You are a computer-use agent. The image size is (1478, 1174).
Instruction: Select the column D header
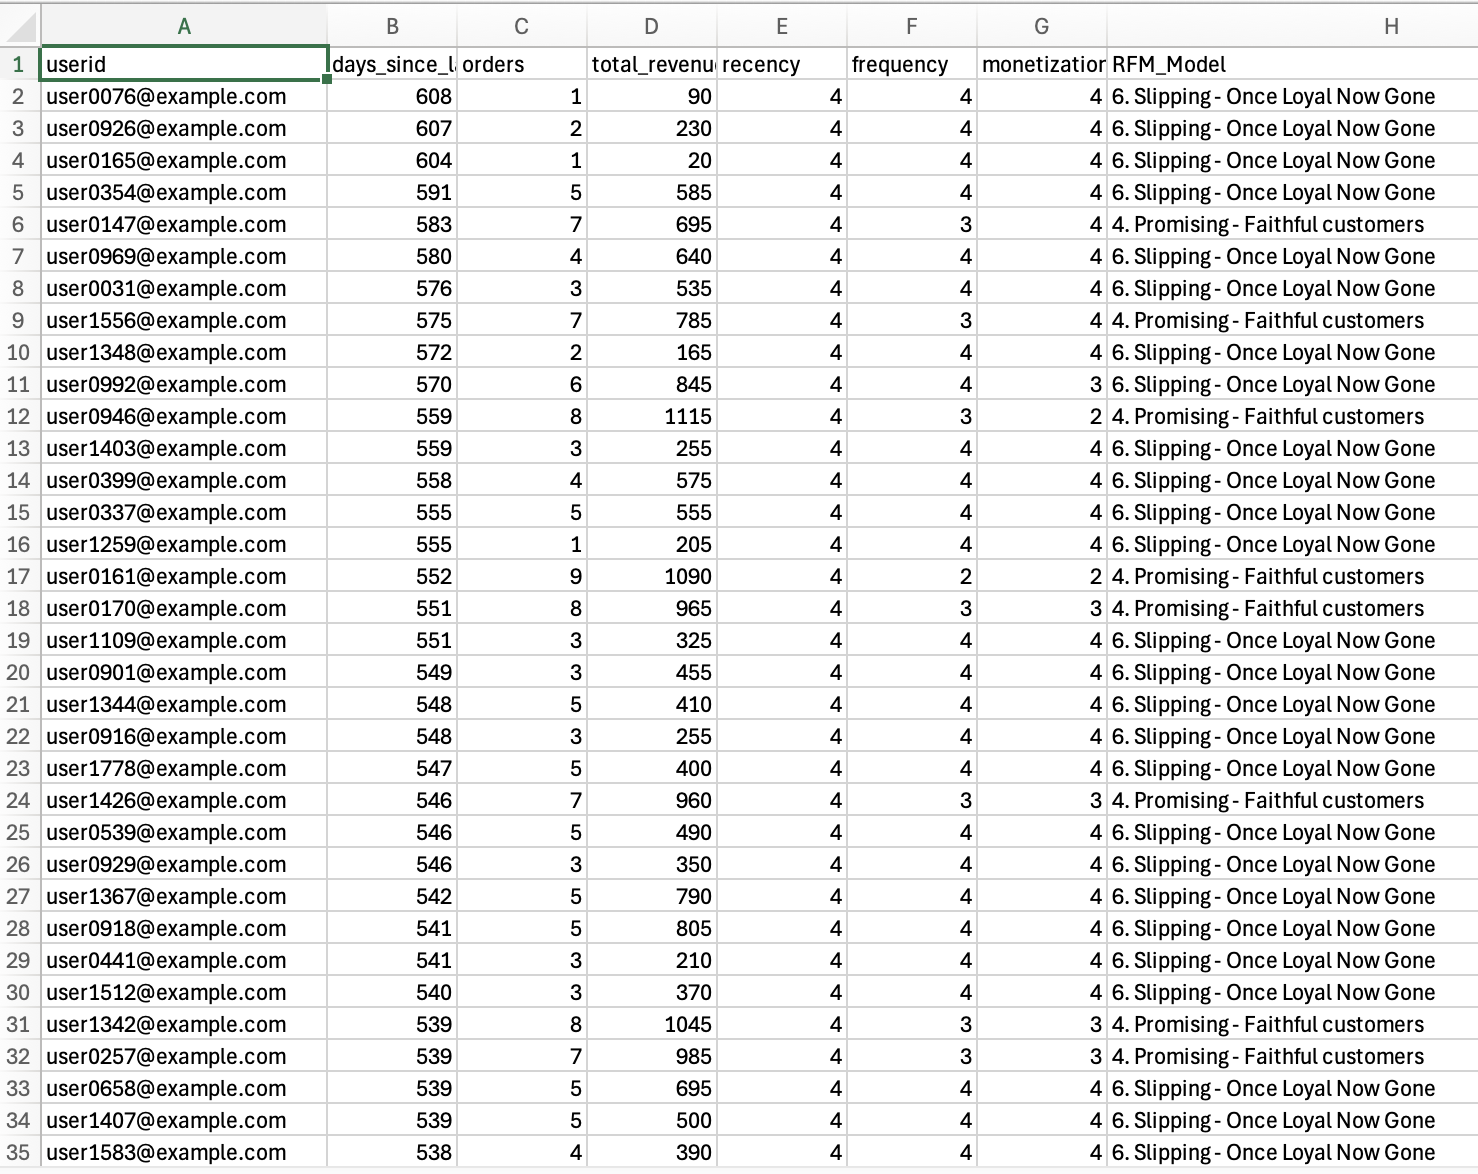(x=651, y=27)
